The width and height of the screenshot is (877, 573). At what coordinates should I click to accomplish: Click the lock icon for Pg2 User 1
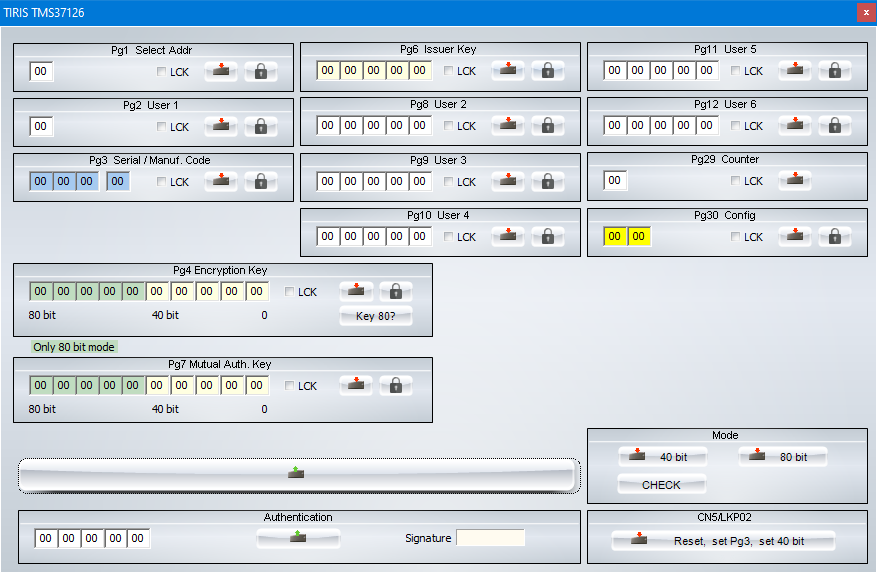pyautogui.click(x=261, y=126)
